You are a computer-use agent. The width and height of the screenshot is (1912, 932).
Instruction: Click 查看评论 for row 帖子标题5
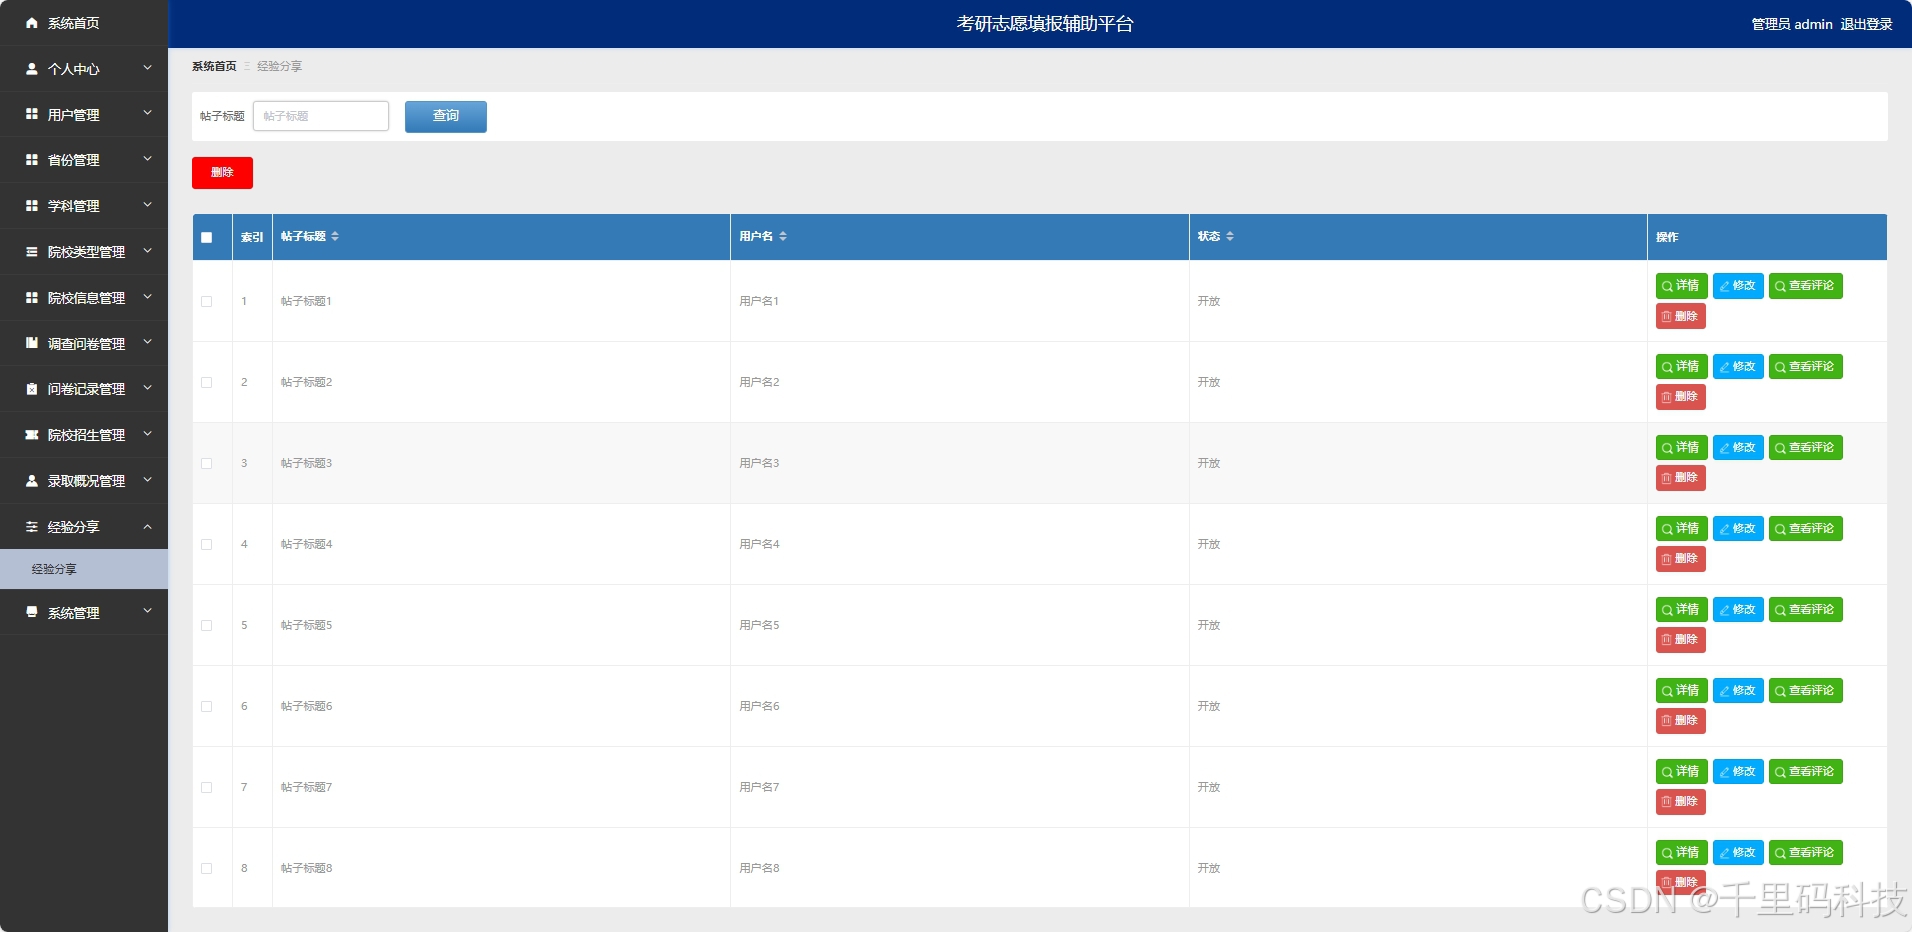tap(1805, 610)
